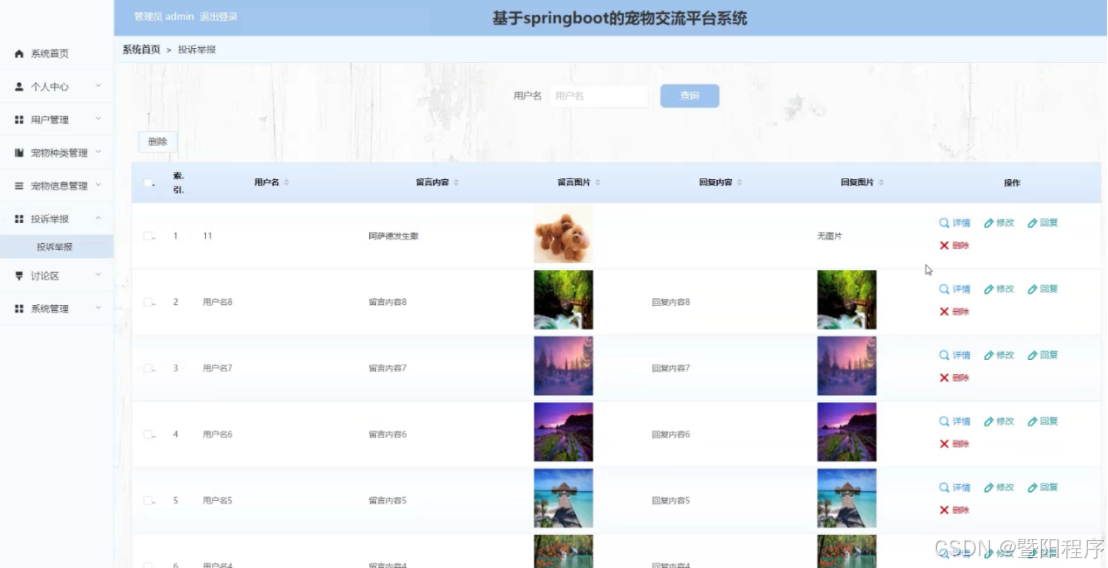
Task: Click 系统首页 in the breadcrumb
Action: [x=141, y=49]
